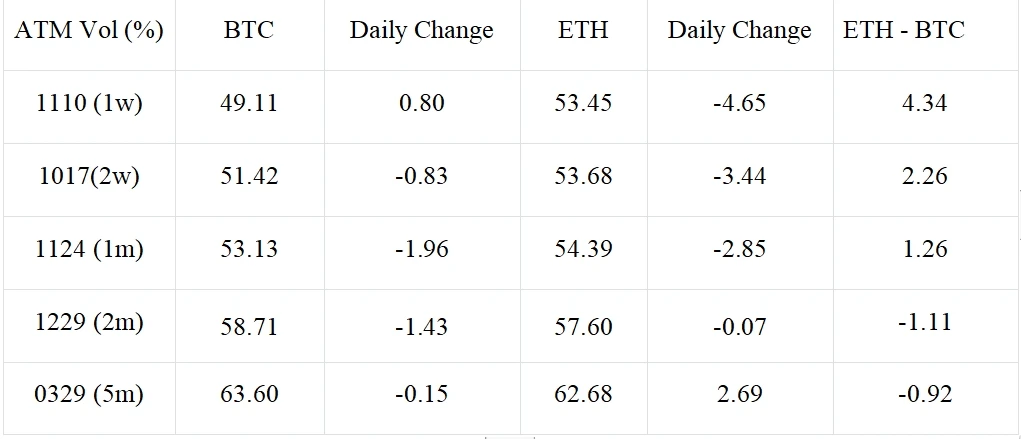
Task: Click the 1124 (1m) row label
Action: (x=88, y=249)
